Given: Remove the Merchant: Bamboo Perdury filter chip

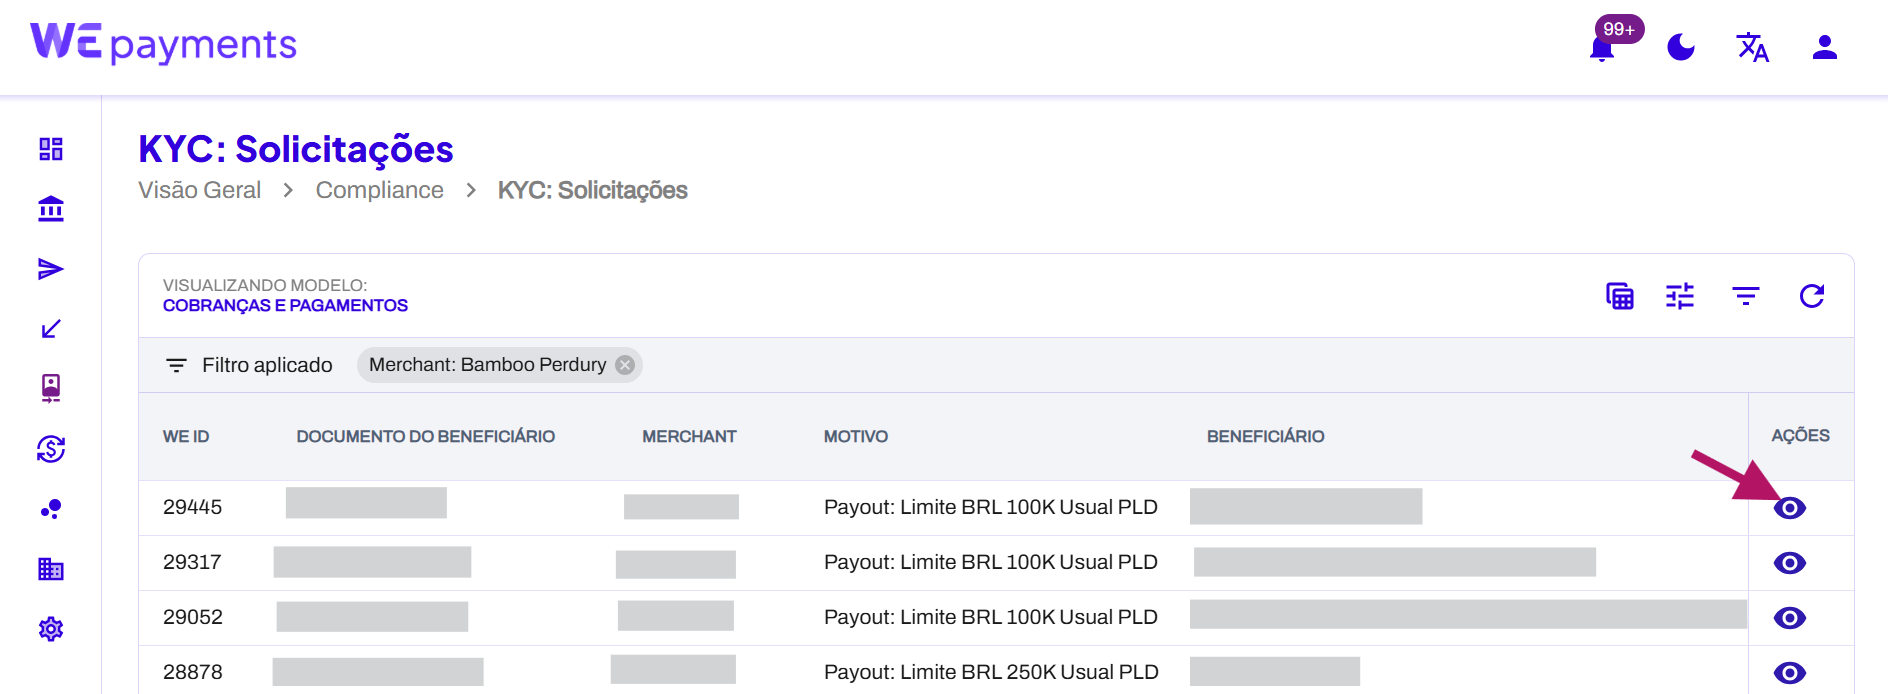Looking at the screenshot, I should point(625,365).
